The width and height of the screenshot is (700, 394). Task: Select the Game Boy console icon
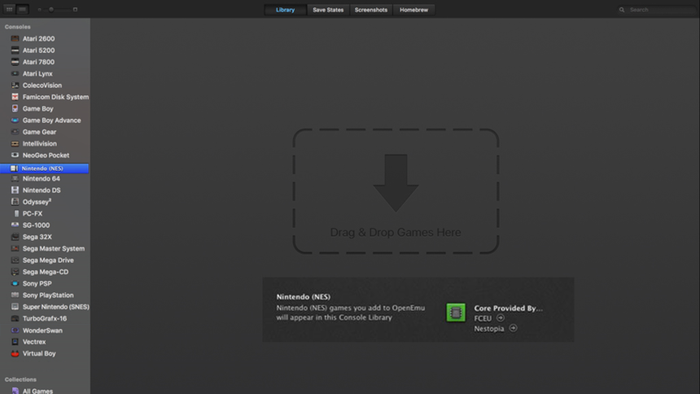tap(15, 108)
